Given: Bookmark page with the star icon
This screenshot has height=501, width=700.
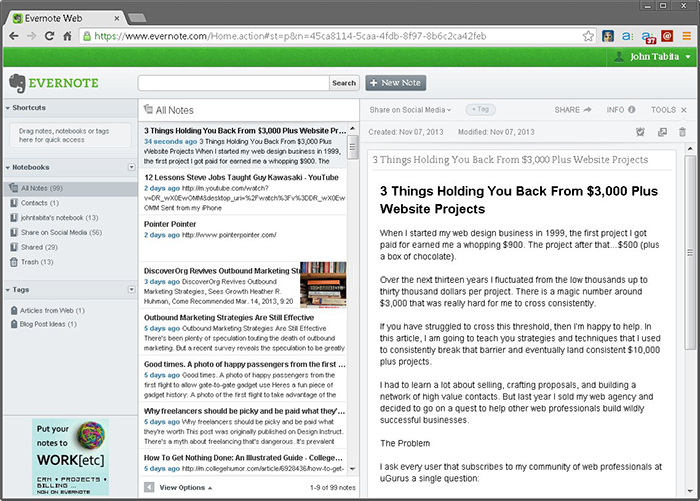Looking at the screenshot, I should tap(589, 35).
